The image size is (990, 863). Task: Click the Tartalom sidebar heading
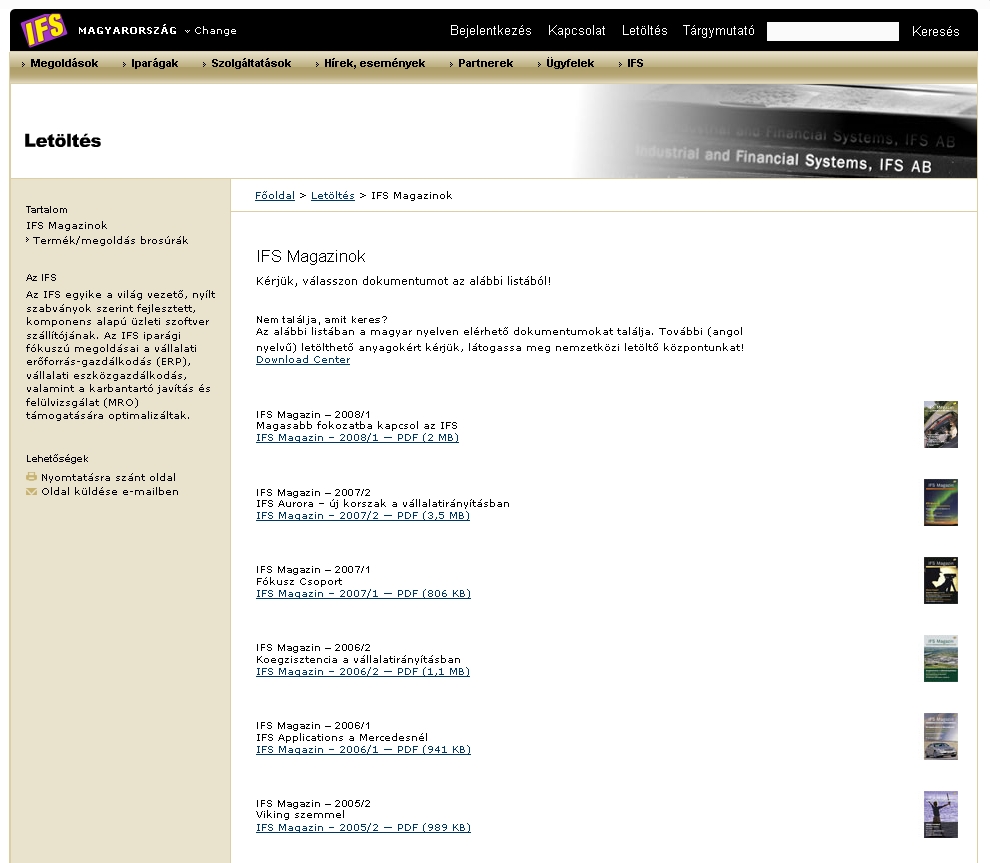47,210
